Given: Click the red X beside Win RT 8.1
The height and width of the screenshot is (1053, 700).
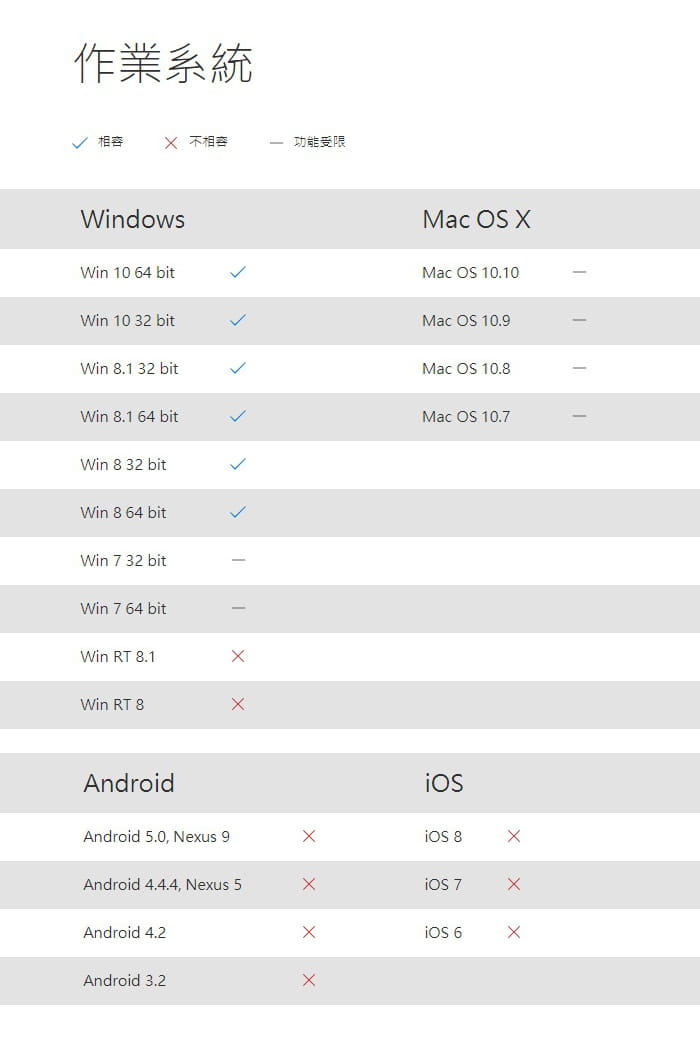Looking at the screenshot, I should (238, 656).
